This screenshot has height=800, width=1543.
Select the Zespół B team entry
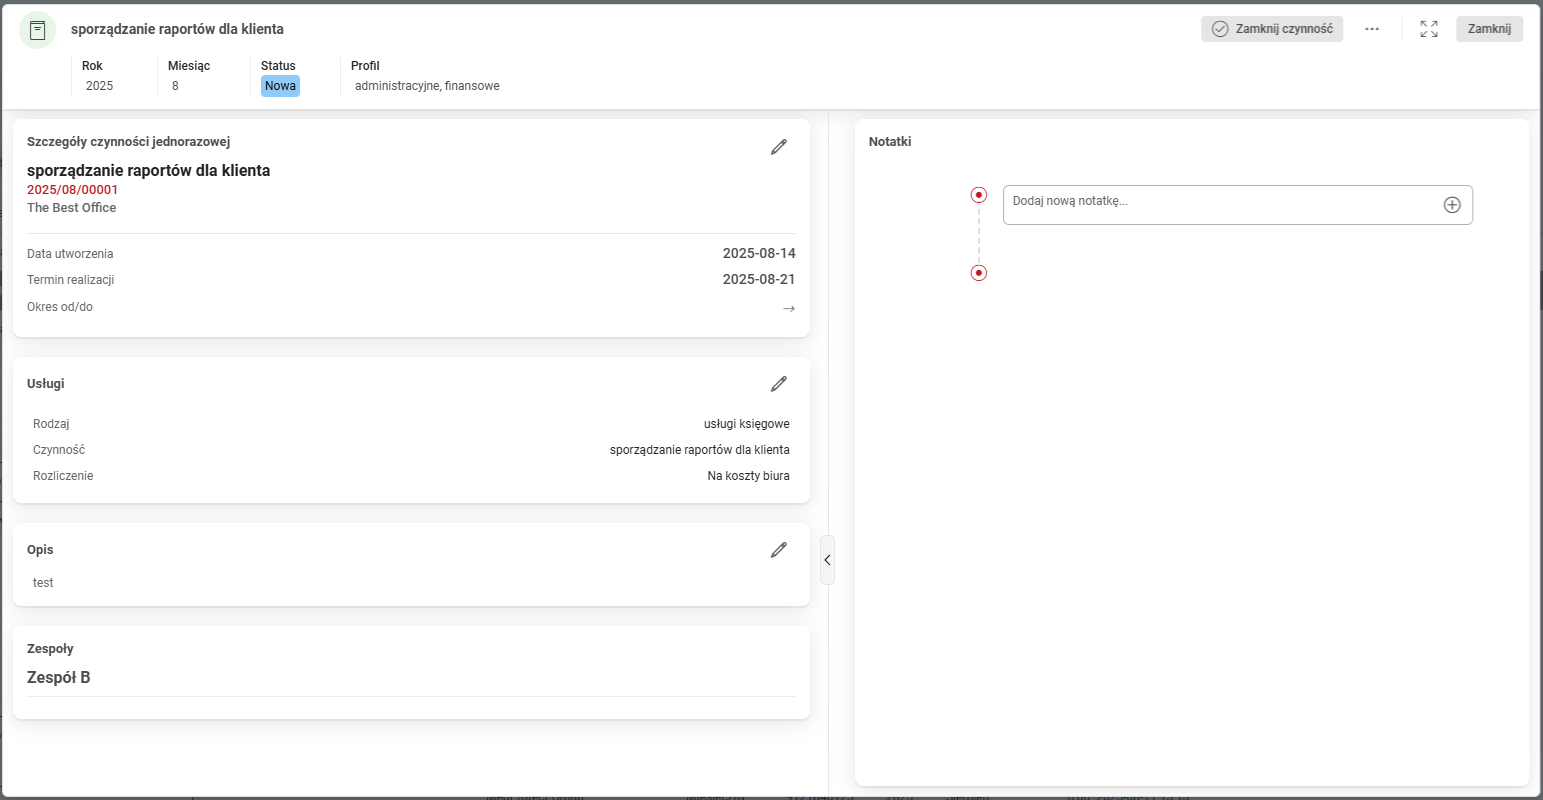[x=59, y=678]
